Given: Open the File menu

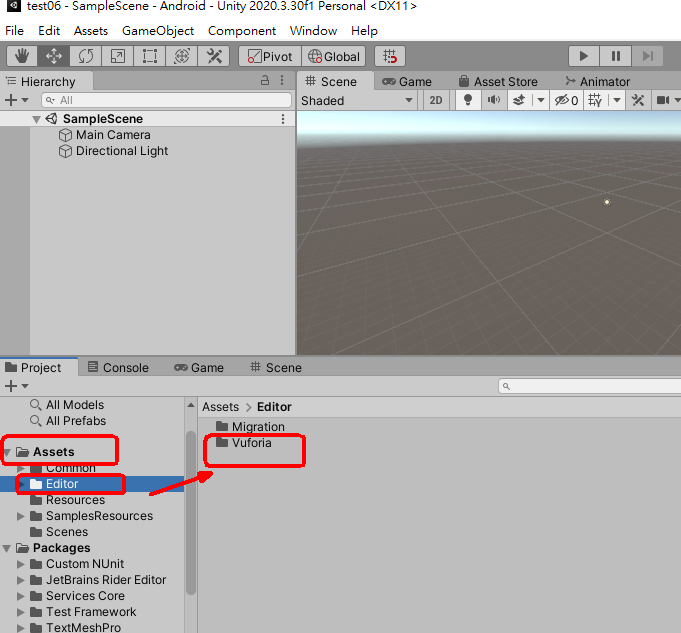Looking at the screenshot, I should point(14,31).
